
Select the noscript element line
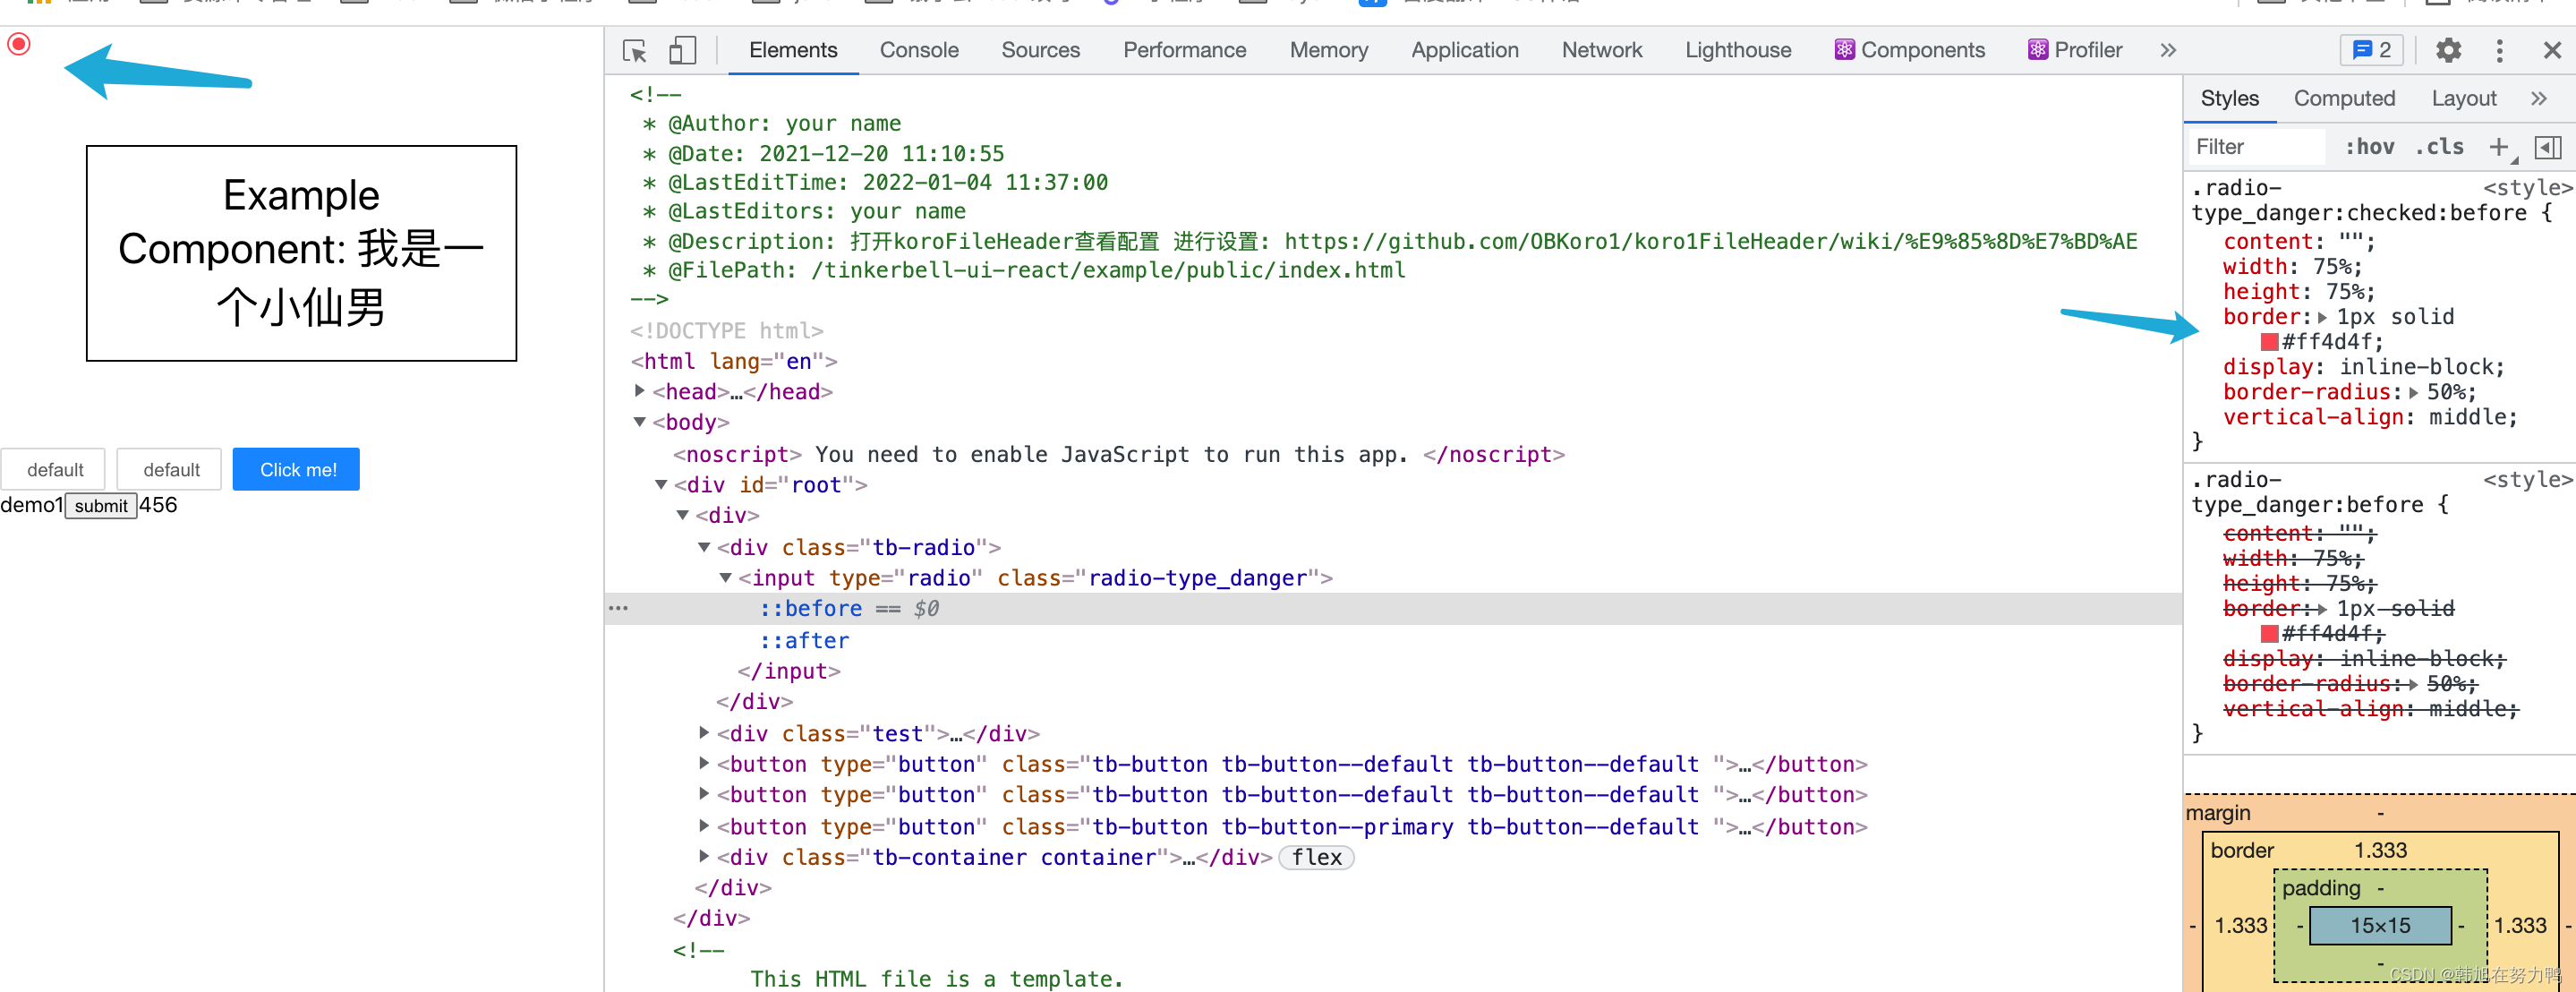pyautogui.click(x=1118, y=454)
